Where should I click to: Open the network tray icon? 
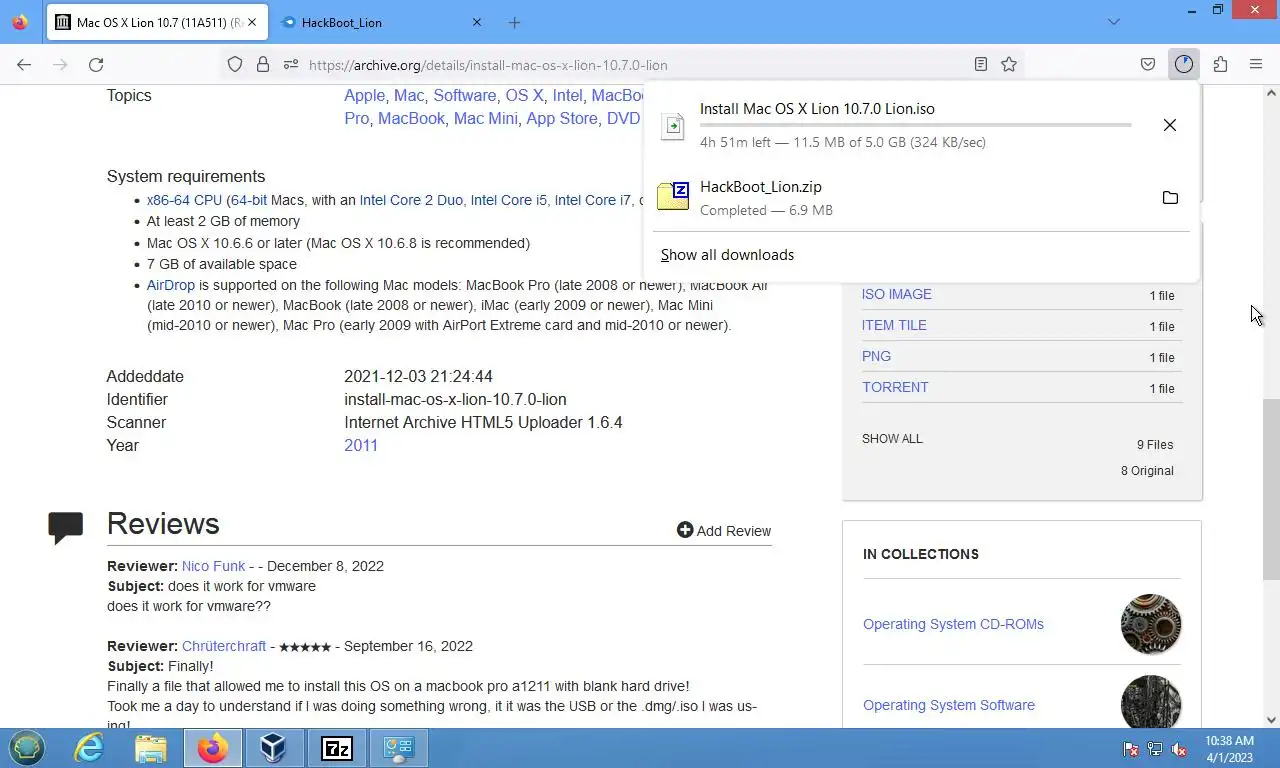1155,749
